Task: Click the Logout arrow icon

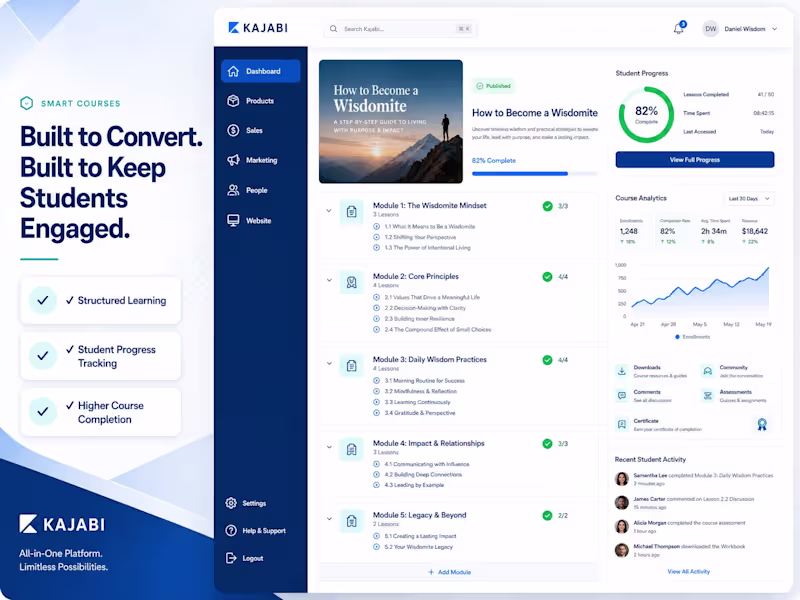Action: [231, 558]
